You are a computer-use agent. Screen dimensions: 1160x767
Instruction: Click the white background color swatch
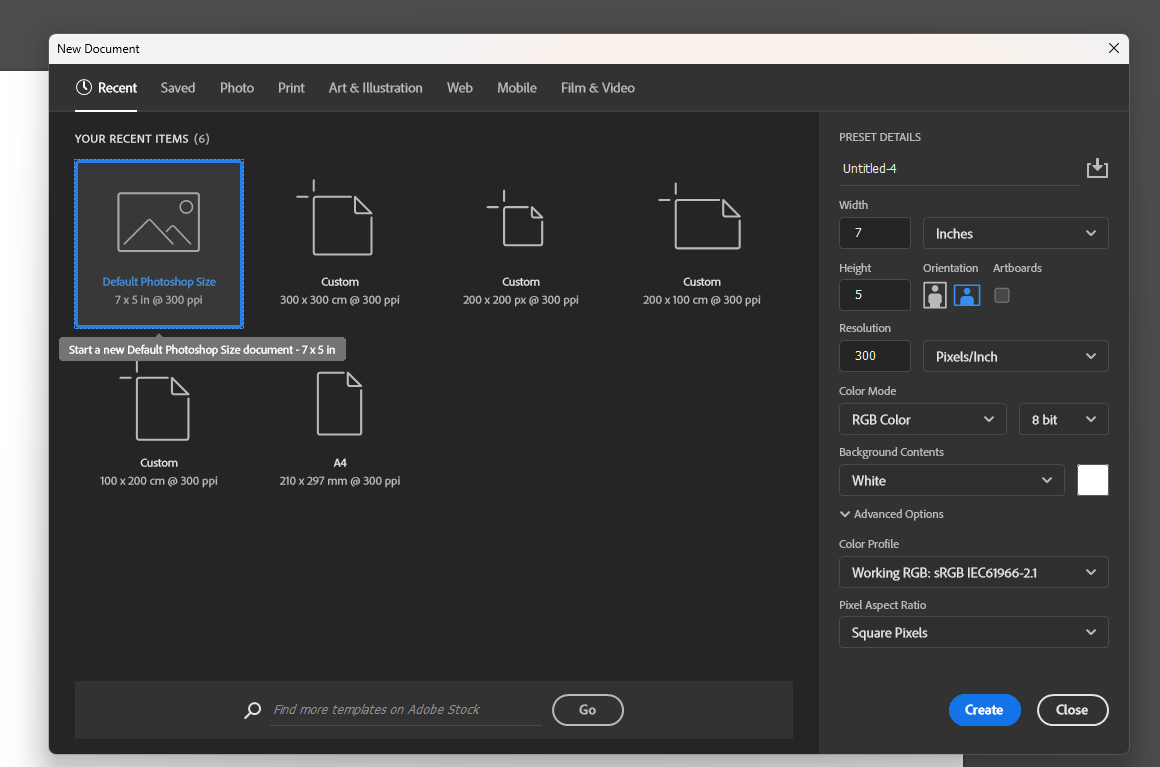click(x=1092, y=481)
